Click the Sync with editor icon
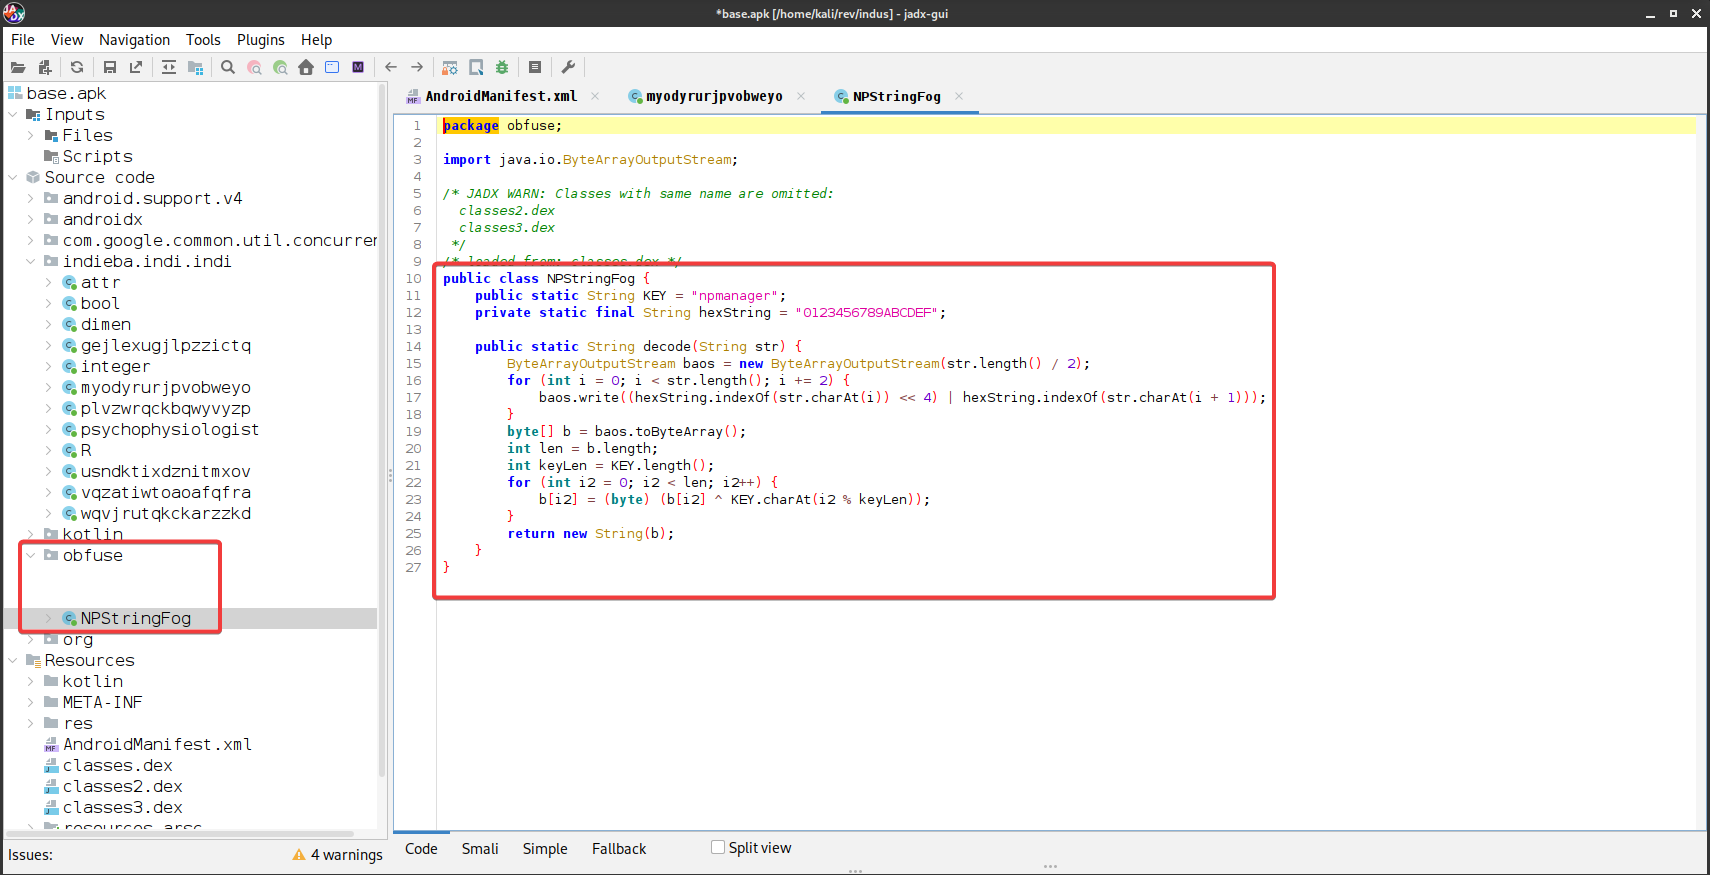The width and height of the screenshot is (1710, 875). coord(169,67)
